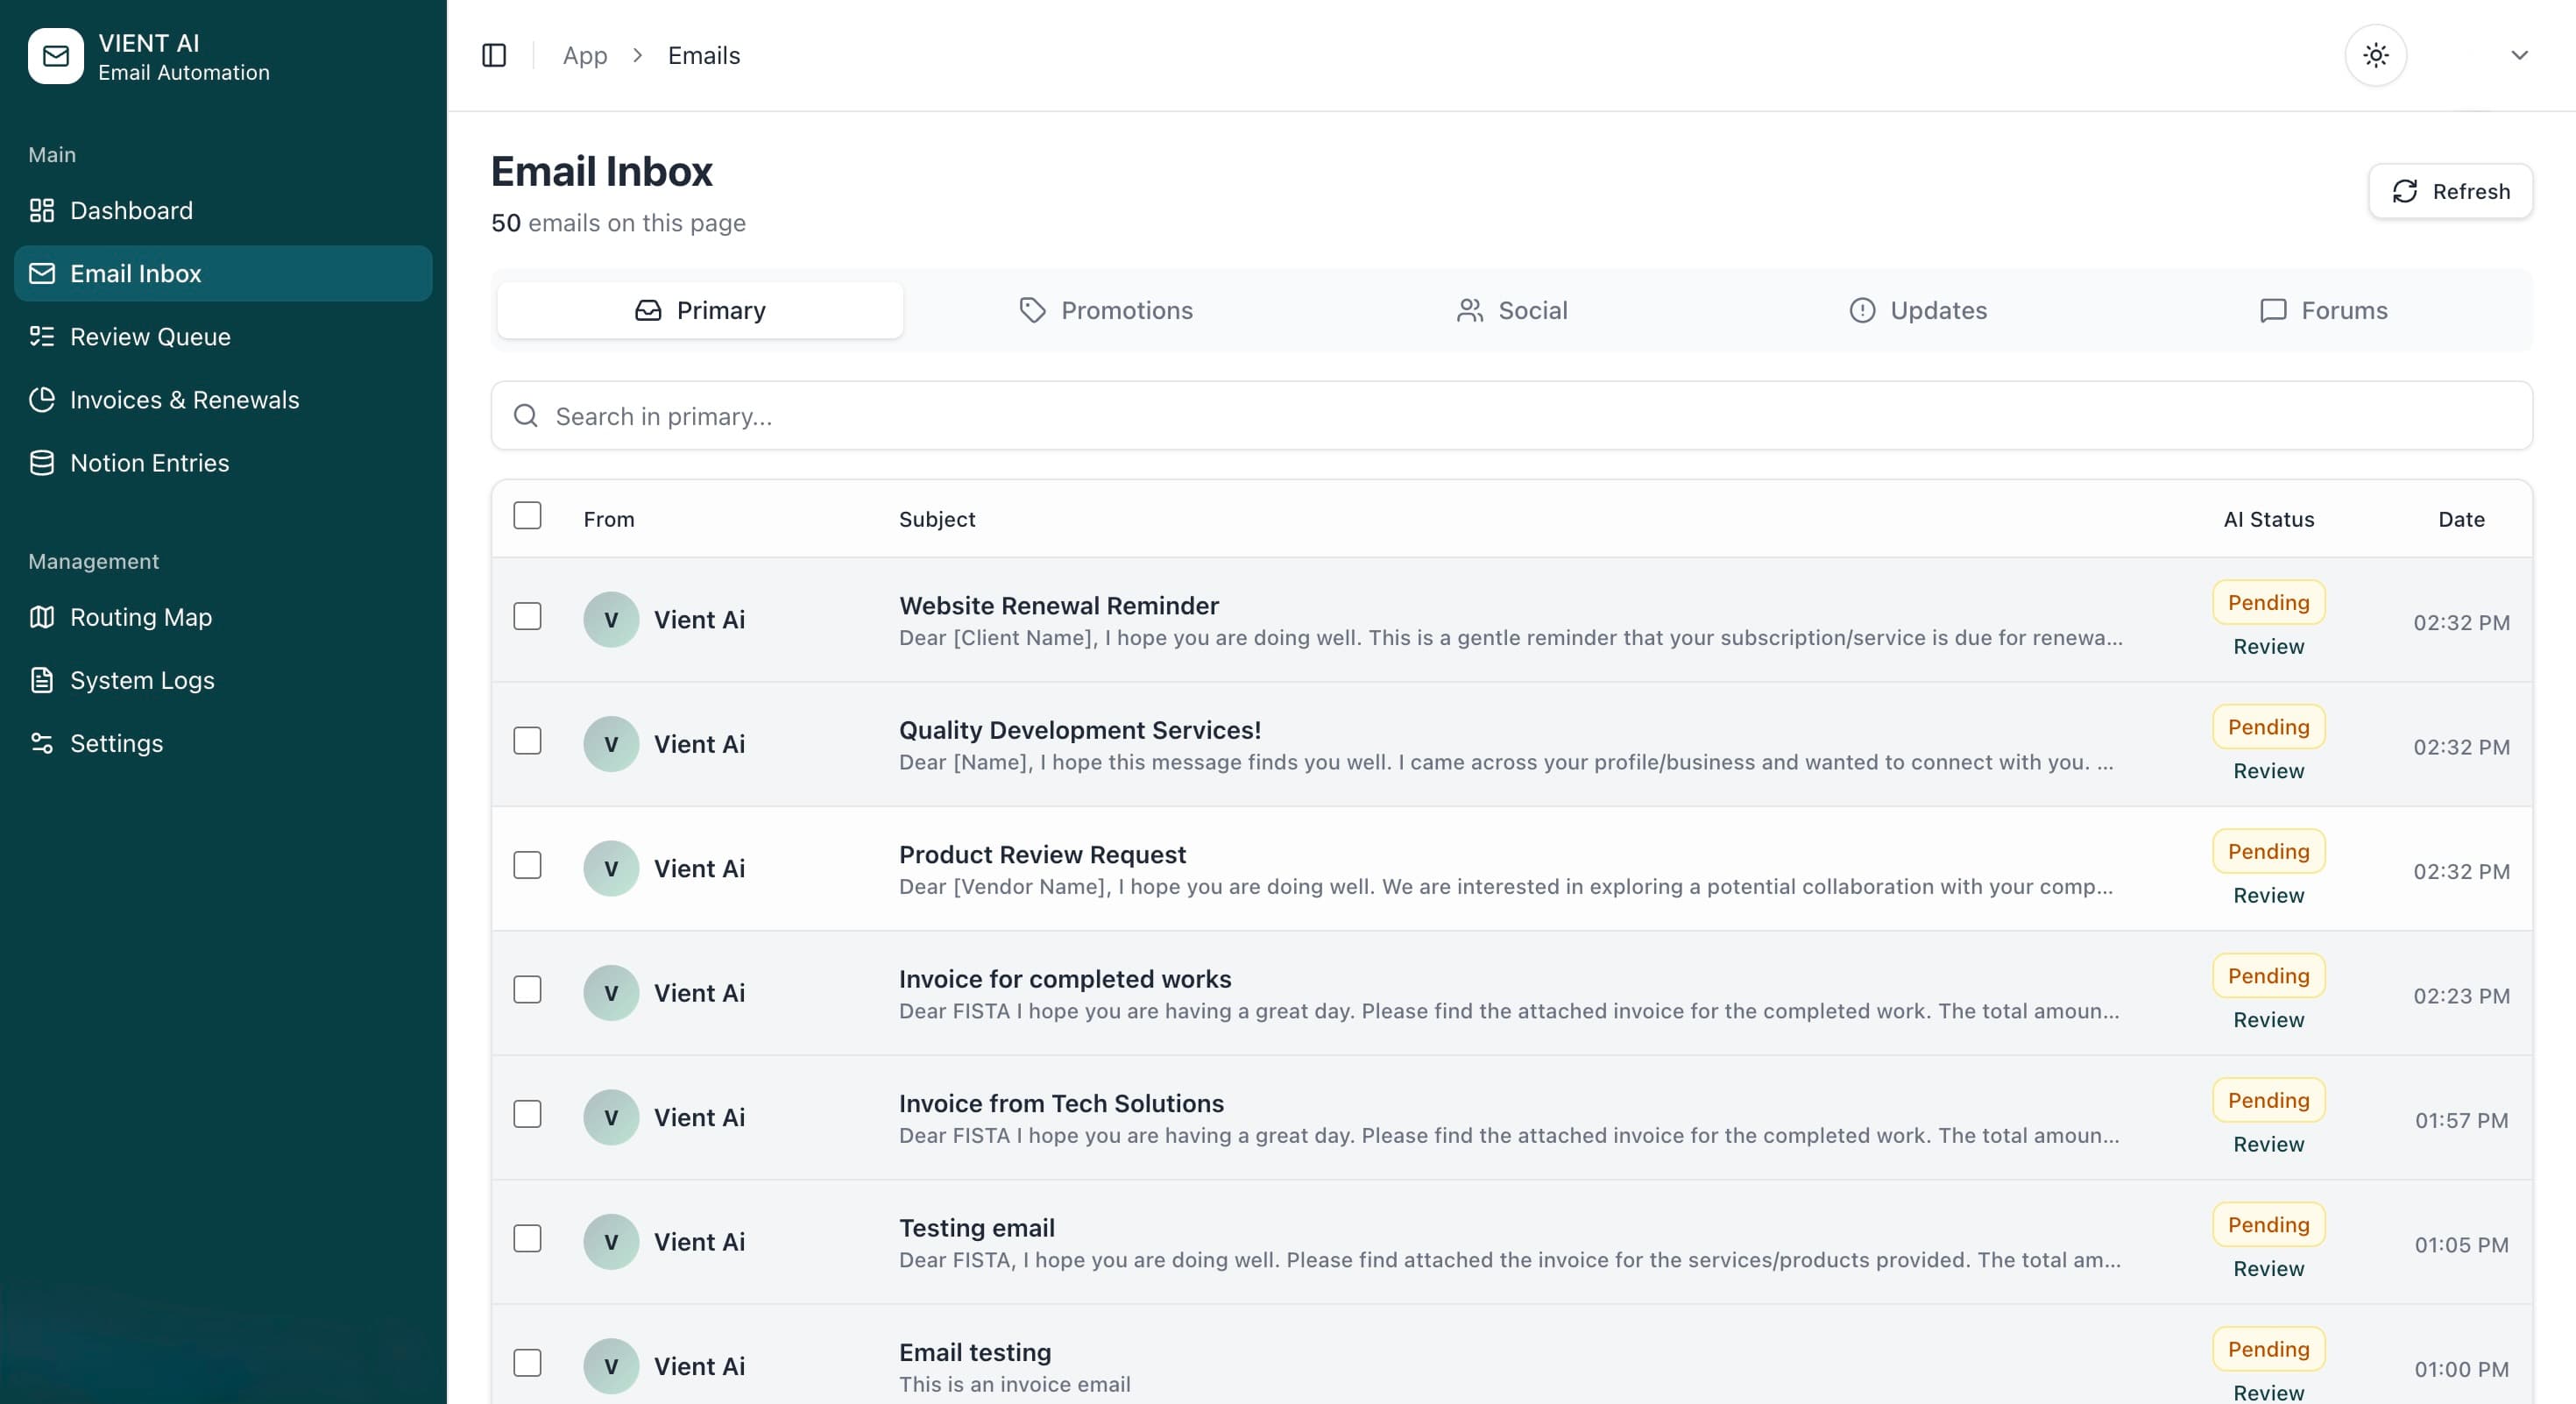Open the Social email category tab
This screenshot has height=1404, width=2576.
point(1512,310)
